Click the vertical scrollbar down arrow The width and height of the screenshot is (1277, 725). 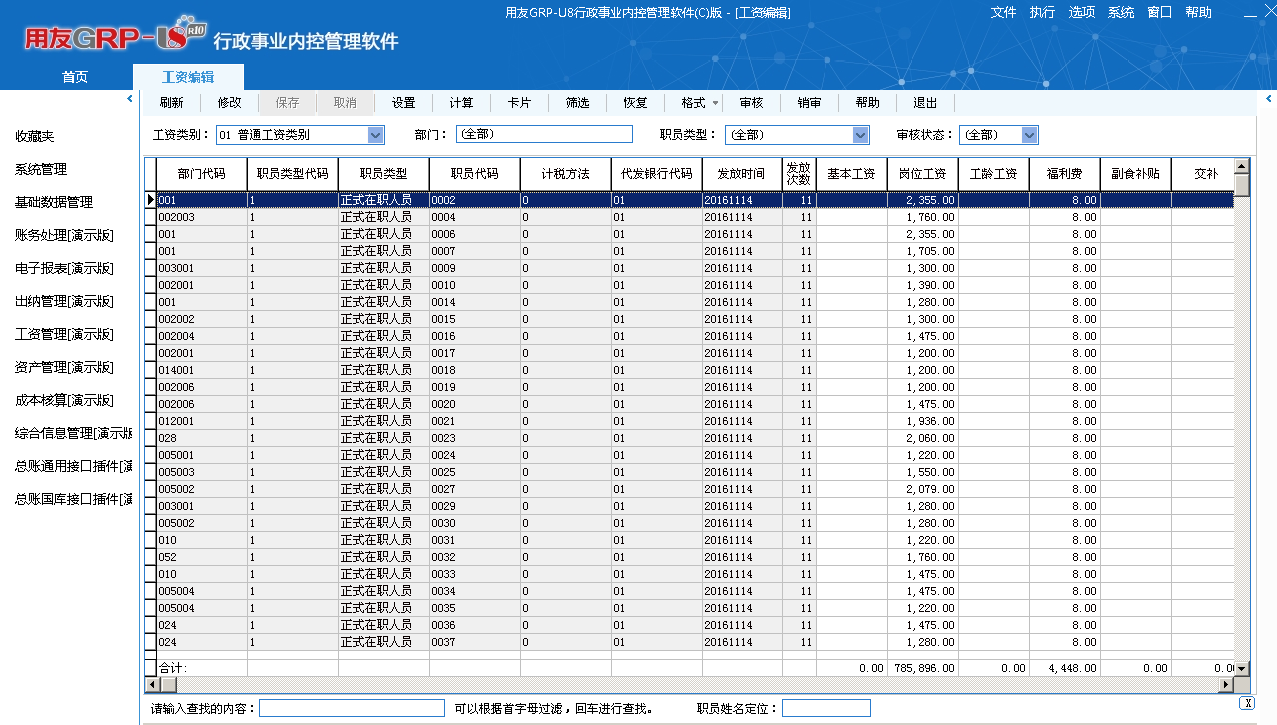click(x=1242, y=668)
